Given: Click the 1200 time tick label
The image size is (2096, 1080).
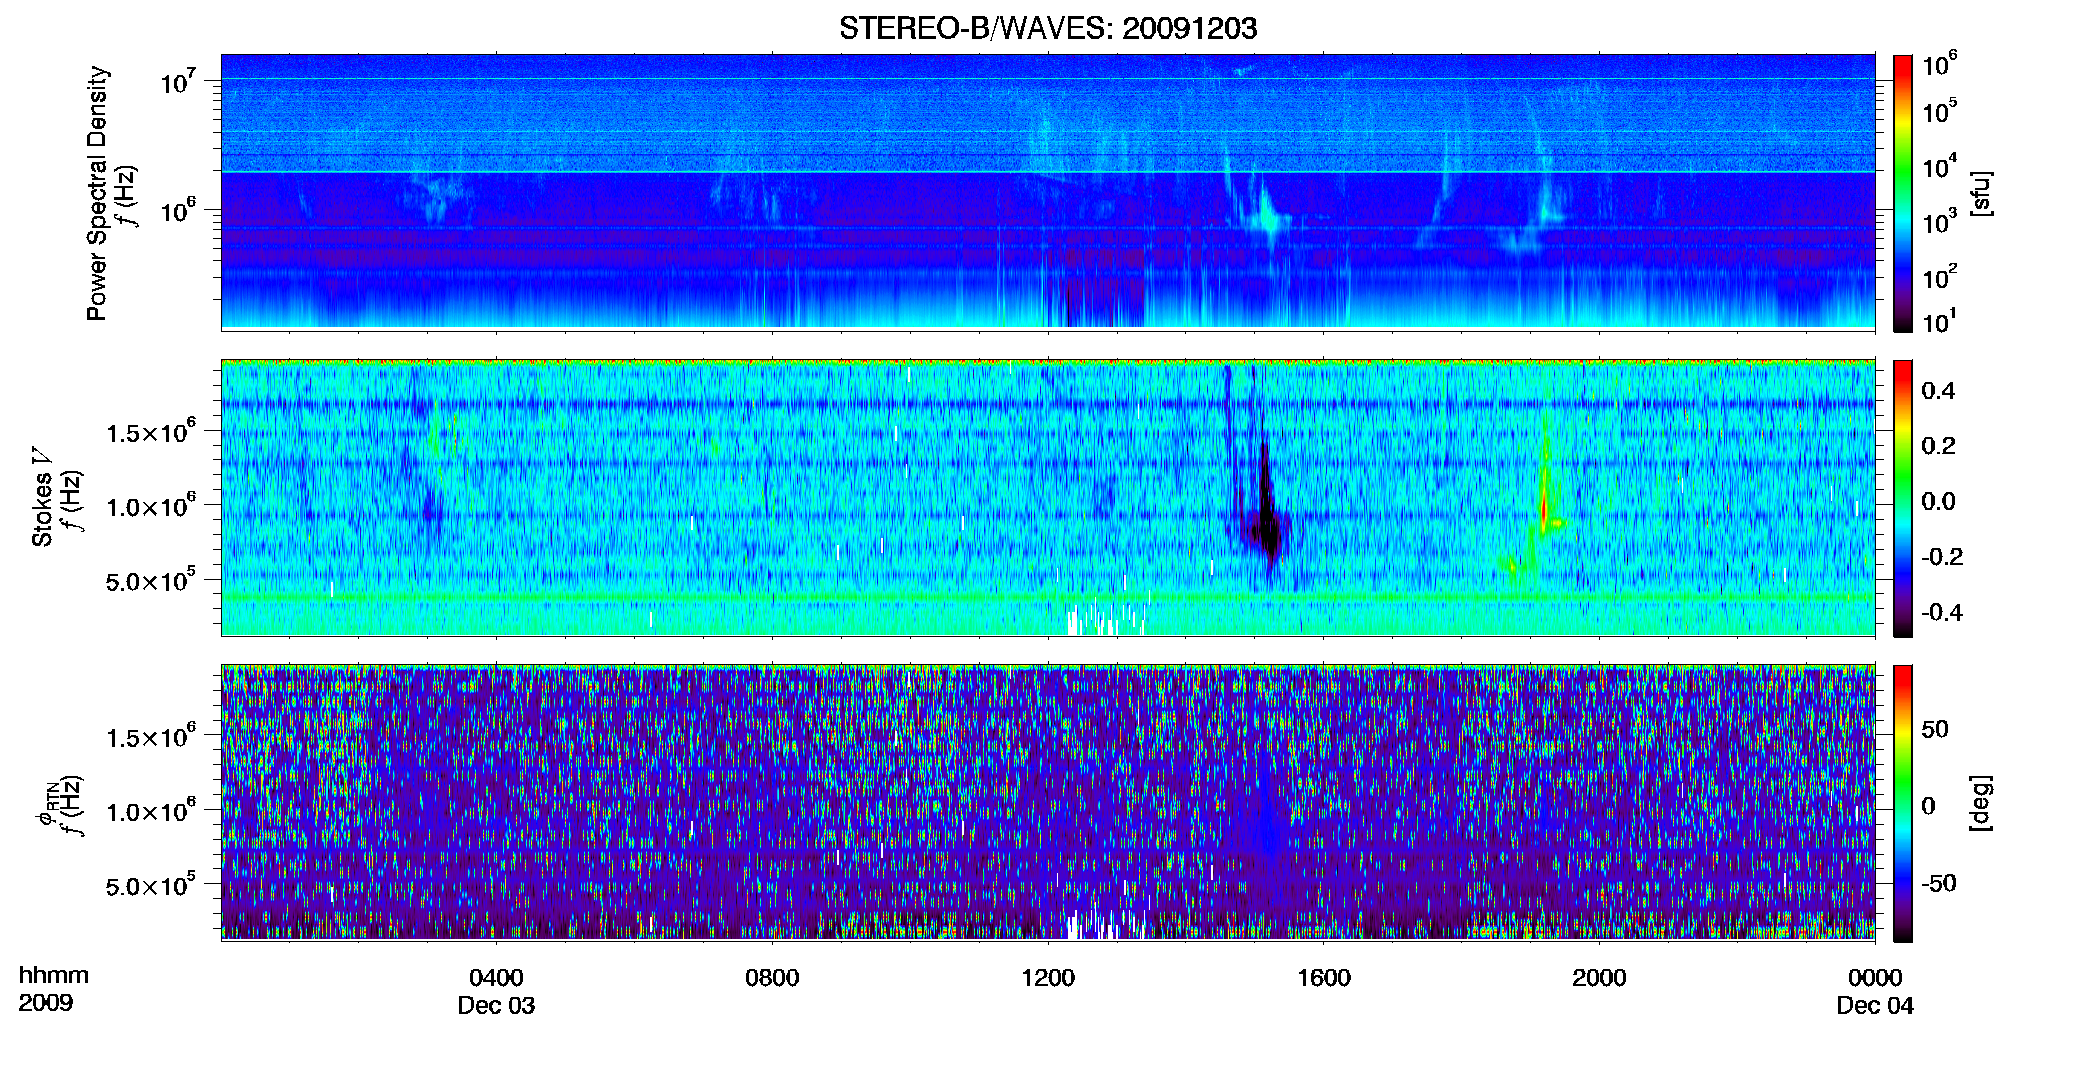Looking at the screenshot, I should pos(1048,977).
